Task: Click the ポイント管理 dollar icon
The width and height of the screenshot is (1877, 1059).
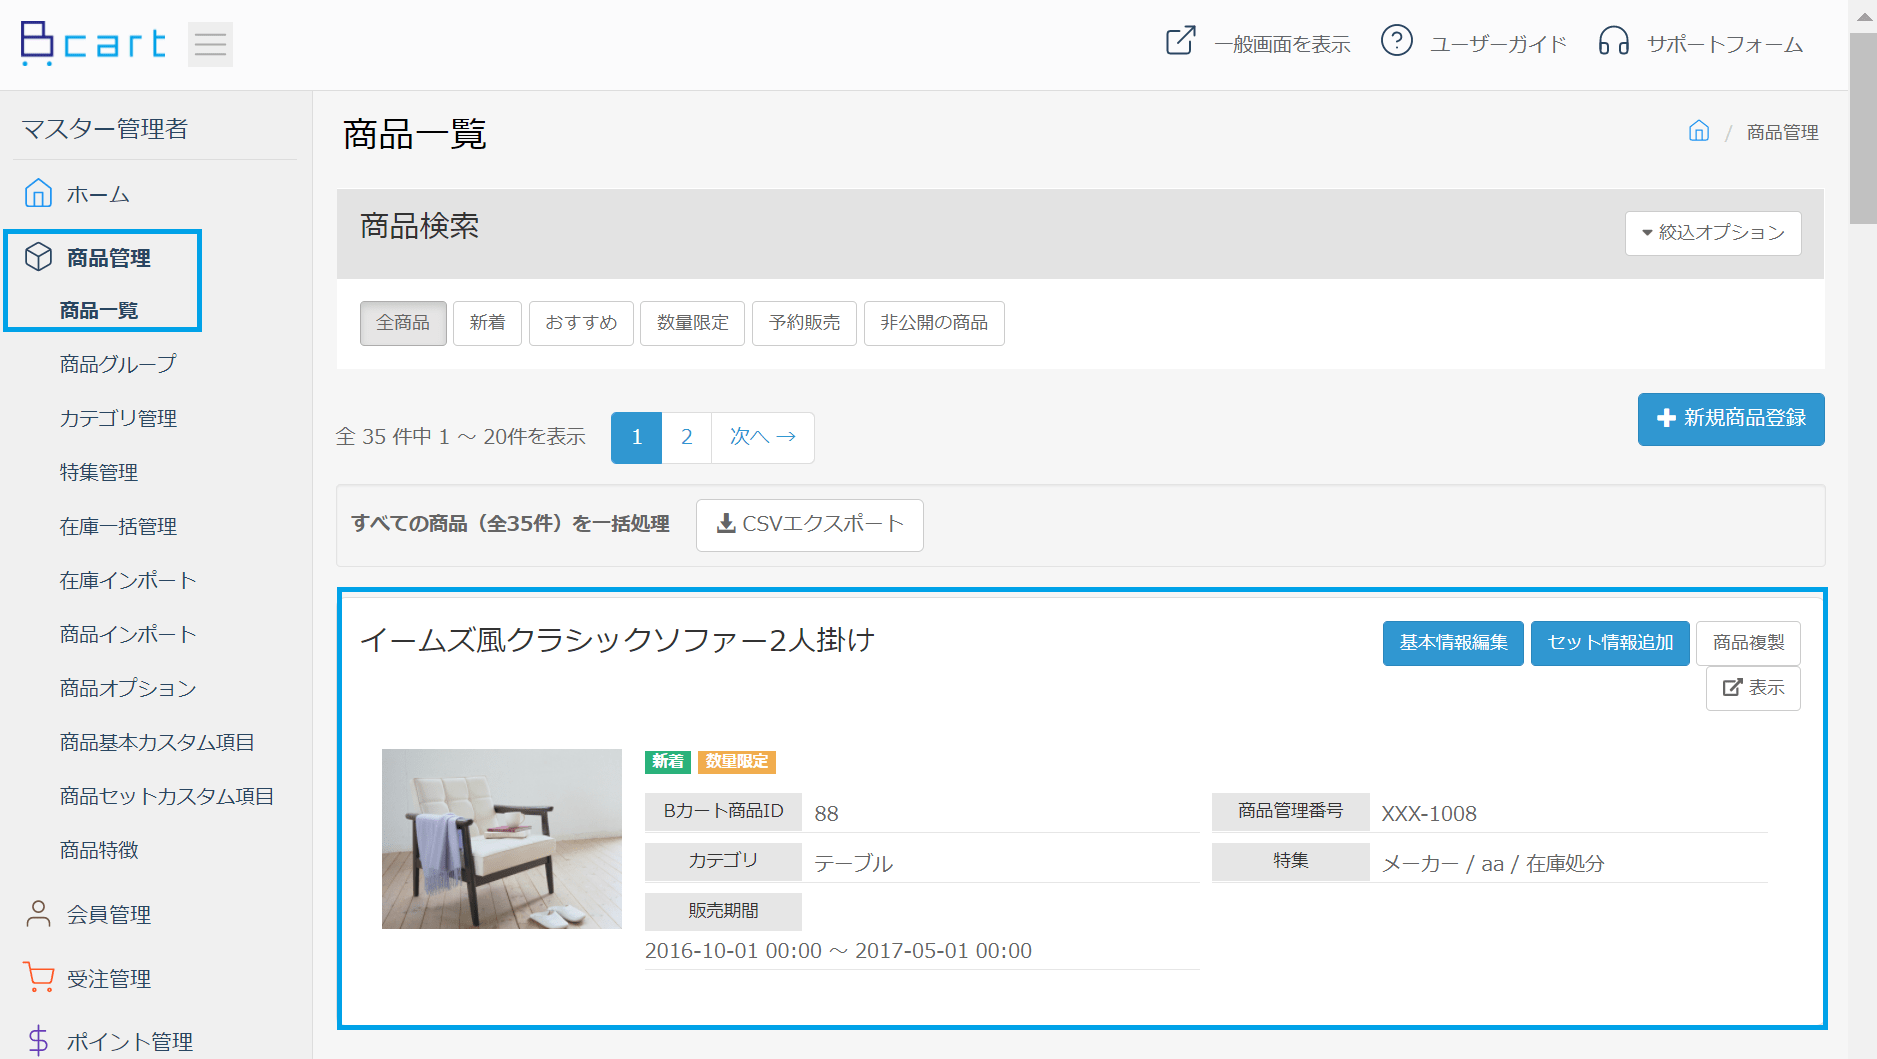Action: (38, 1041)
